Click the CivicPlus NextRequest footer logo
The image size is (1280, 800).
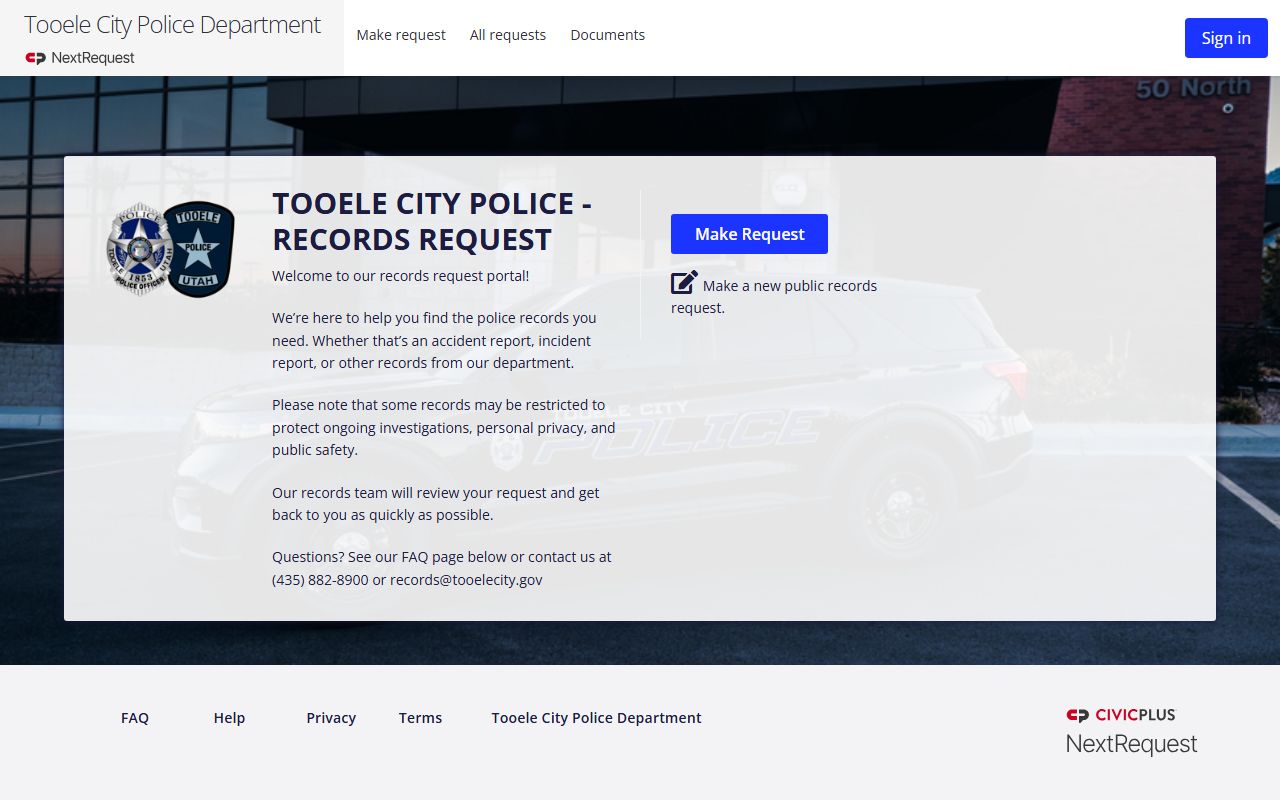point(1131,732)
